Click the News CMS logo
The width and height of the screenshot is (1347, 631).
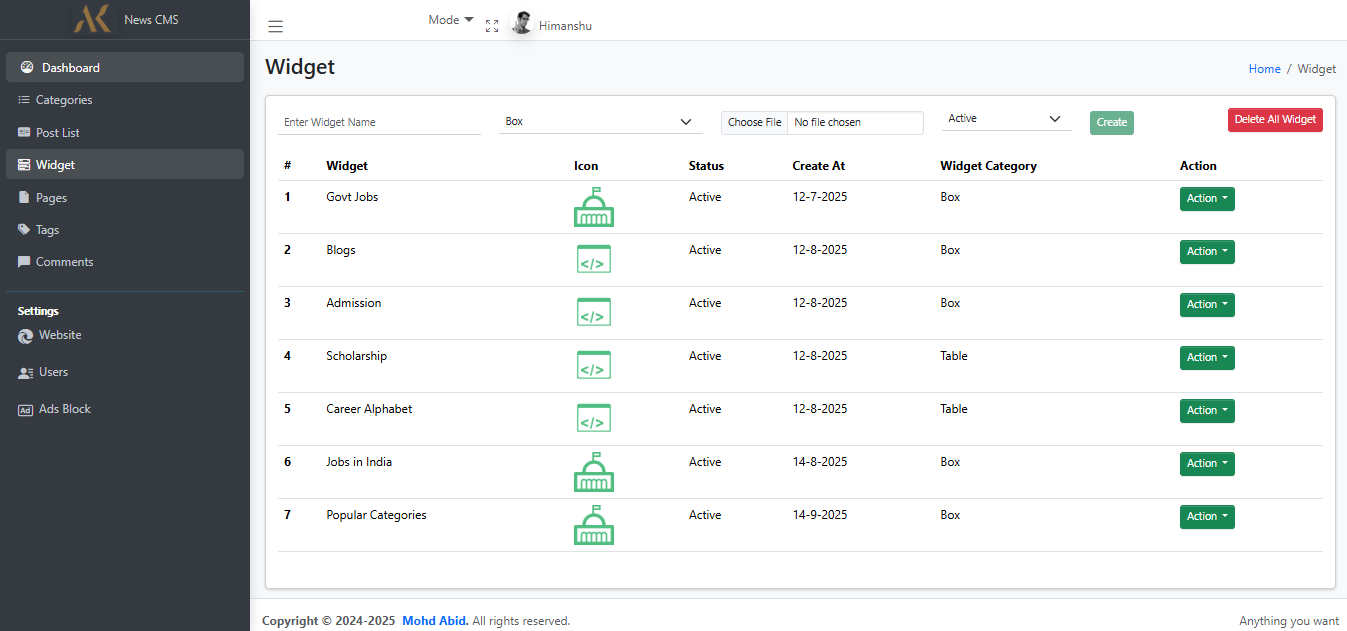click(x=93, y=19)
